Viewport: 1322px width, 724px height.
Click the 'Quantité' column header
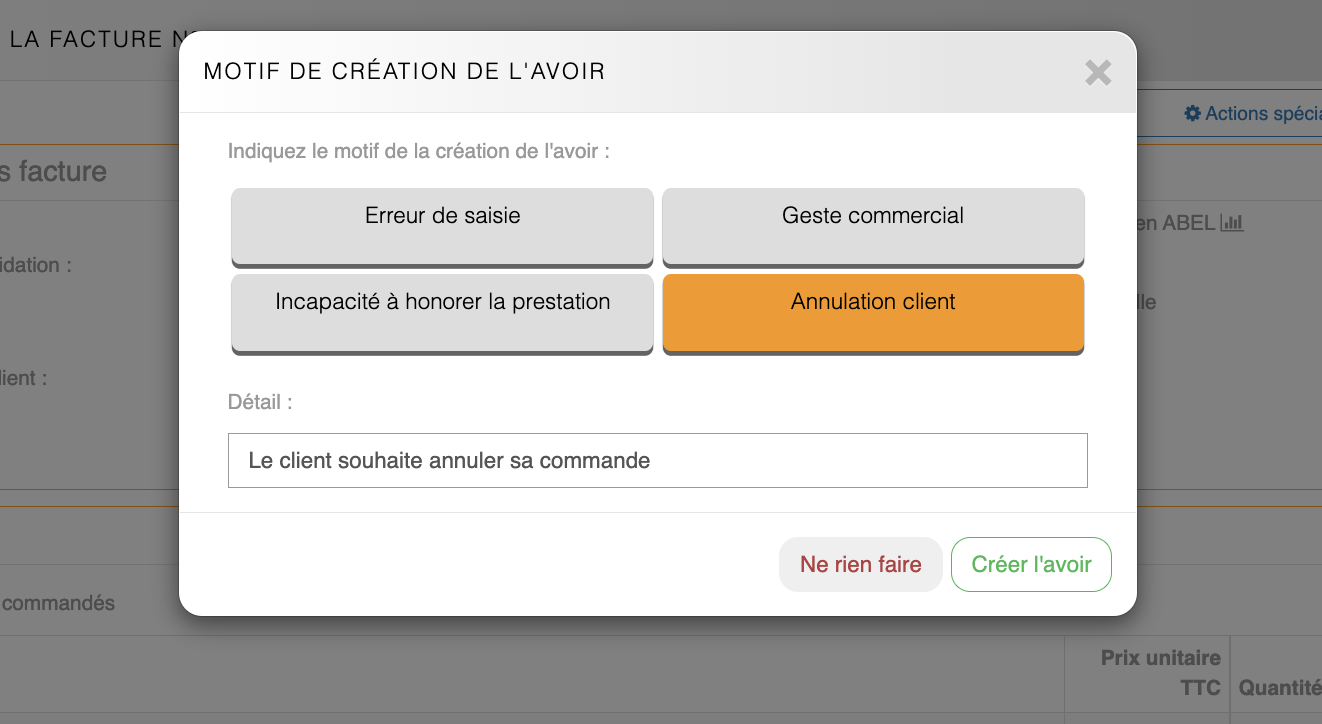tap(1279, 688)
